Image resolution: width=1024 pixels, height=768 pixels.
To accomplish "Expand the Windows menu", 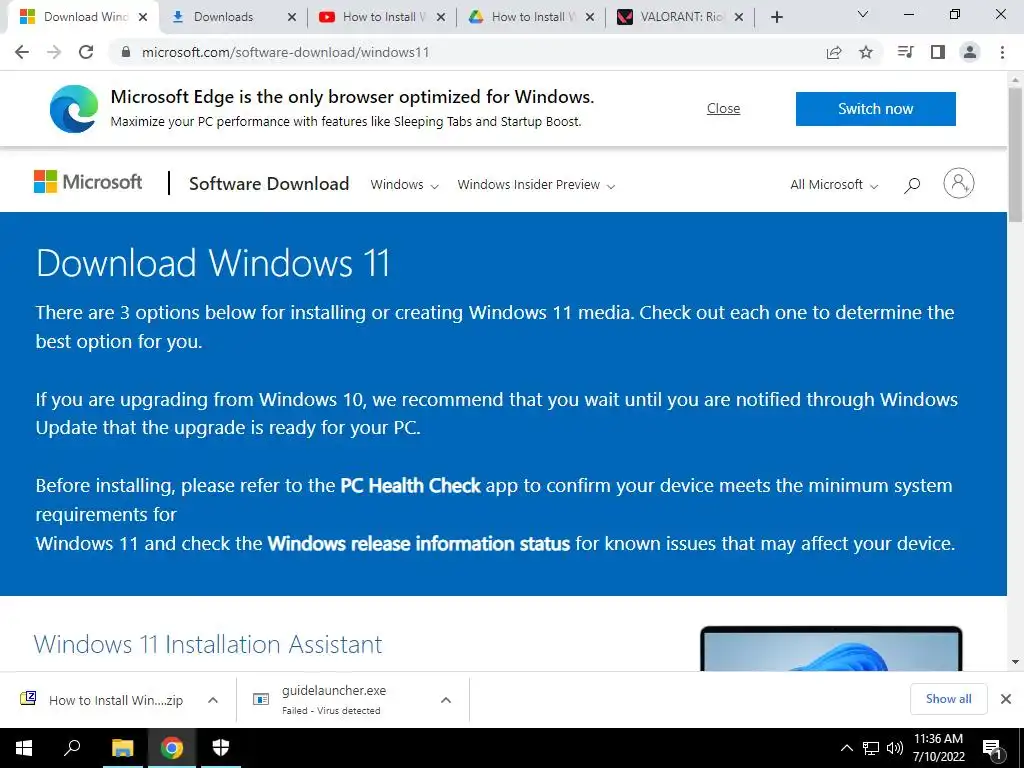I will click(404, 185).
